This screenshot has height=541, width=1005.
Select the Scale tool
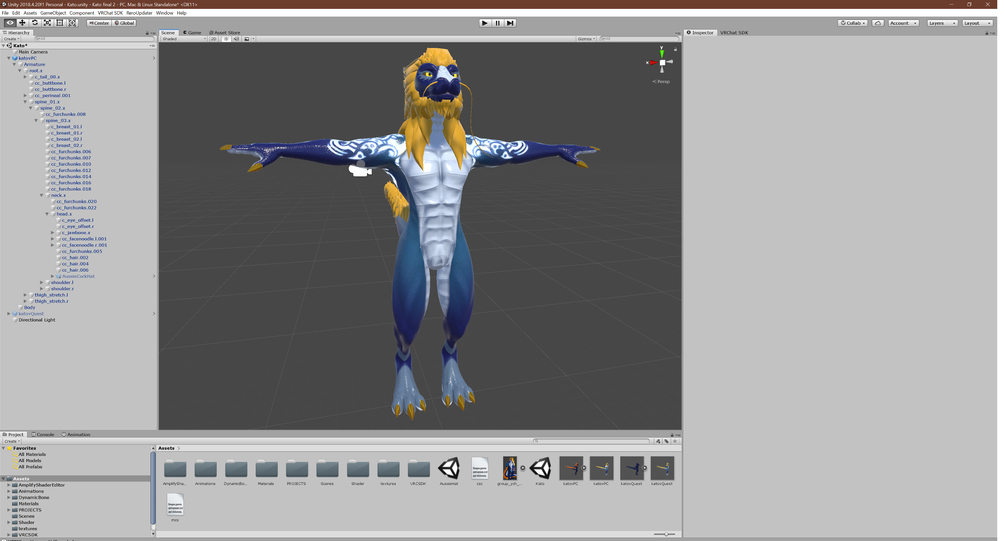(x=47, y=22)
